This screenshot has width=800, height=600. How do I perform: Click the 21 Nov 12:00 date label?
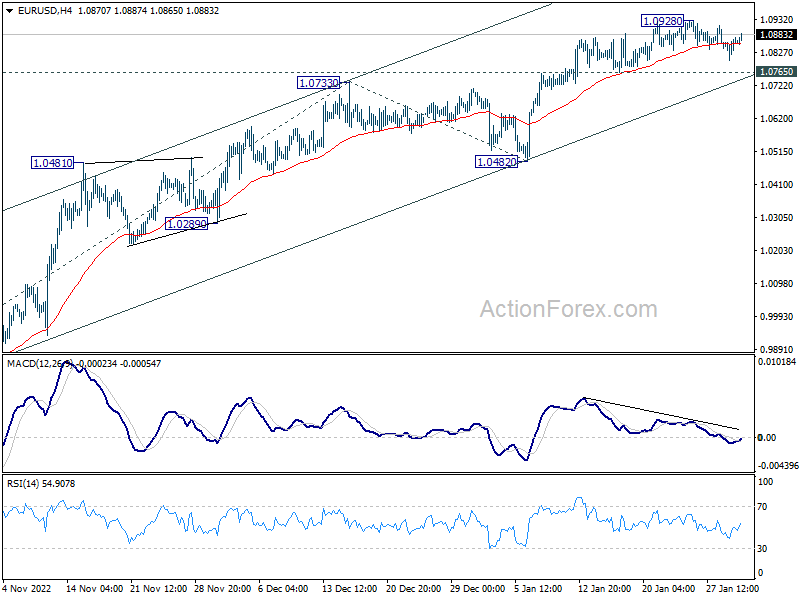click(x=159, y=588)
